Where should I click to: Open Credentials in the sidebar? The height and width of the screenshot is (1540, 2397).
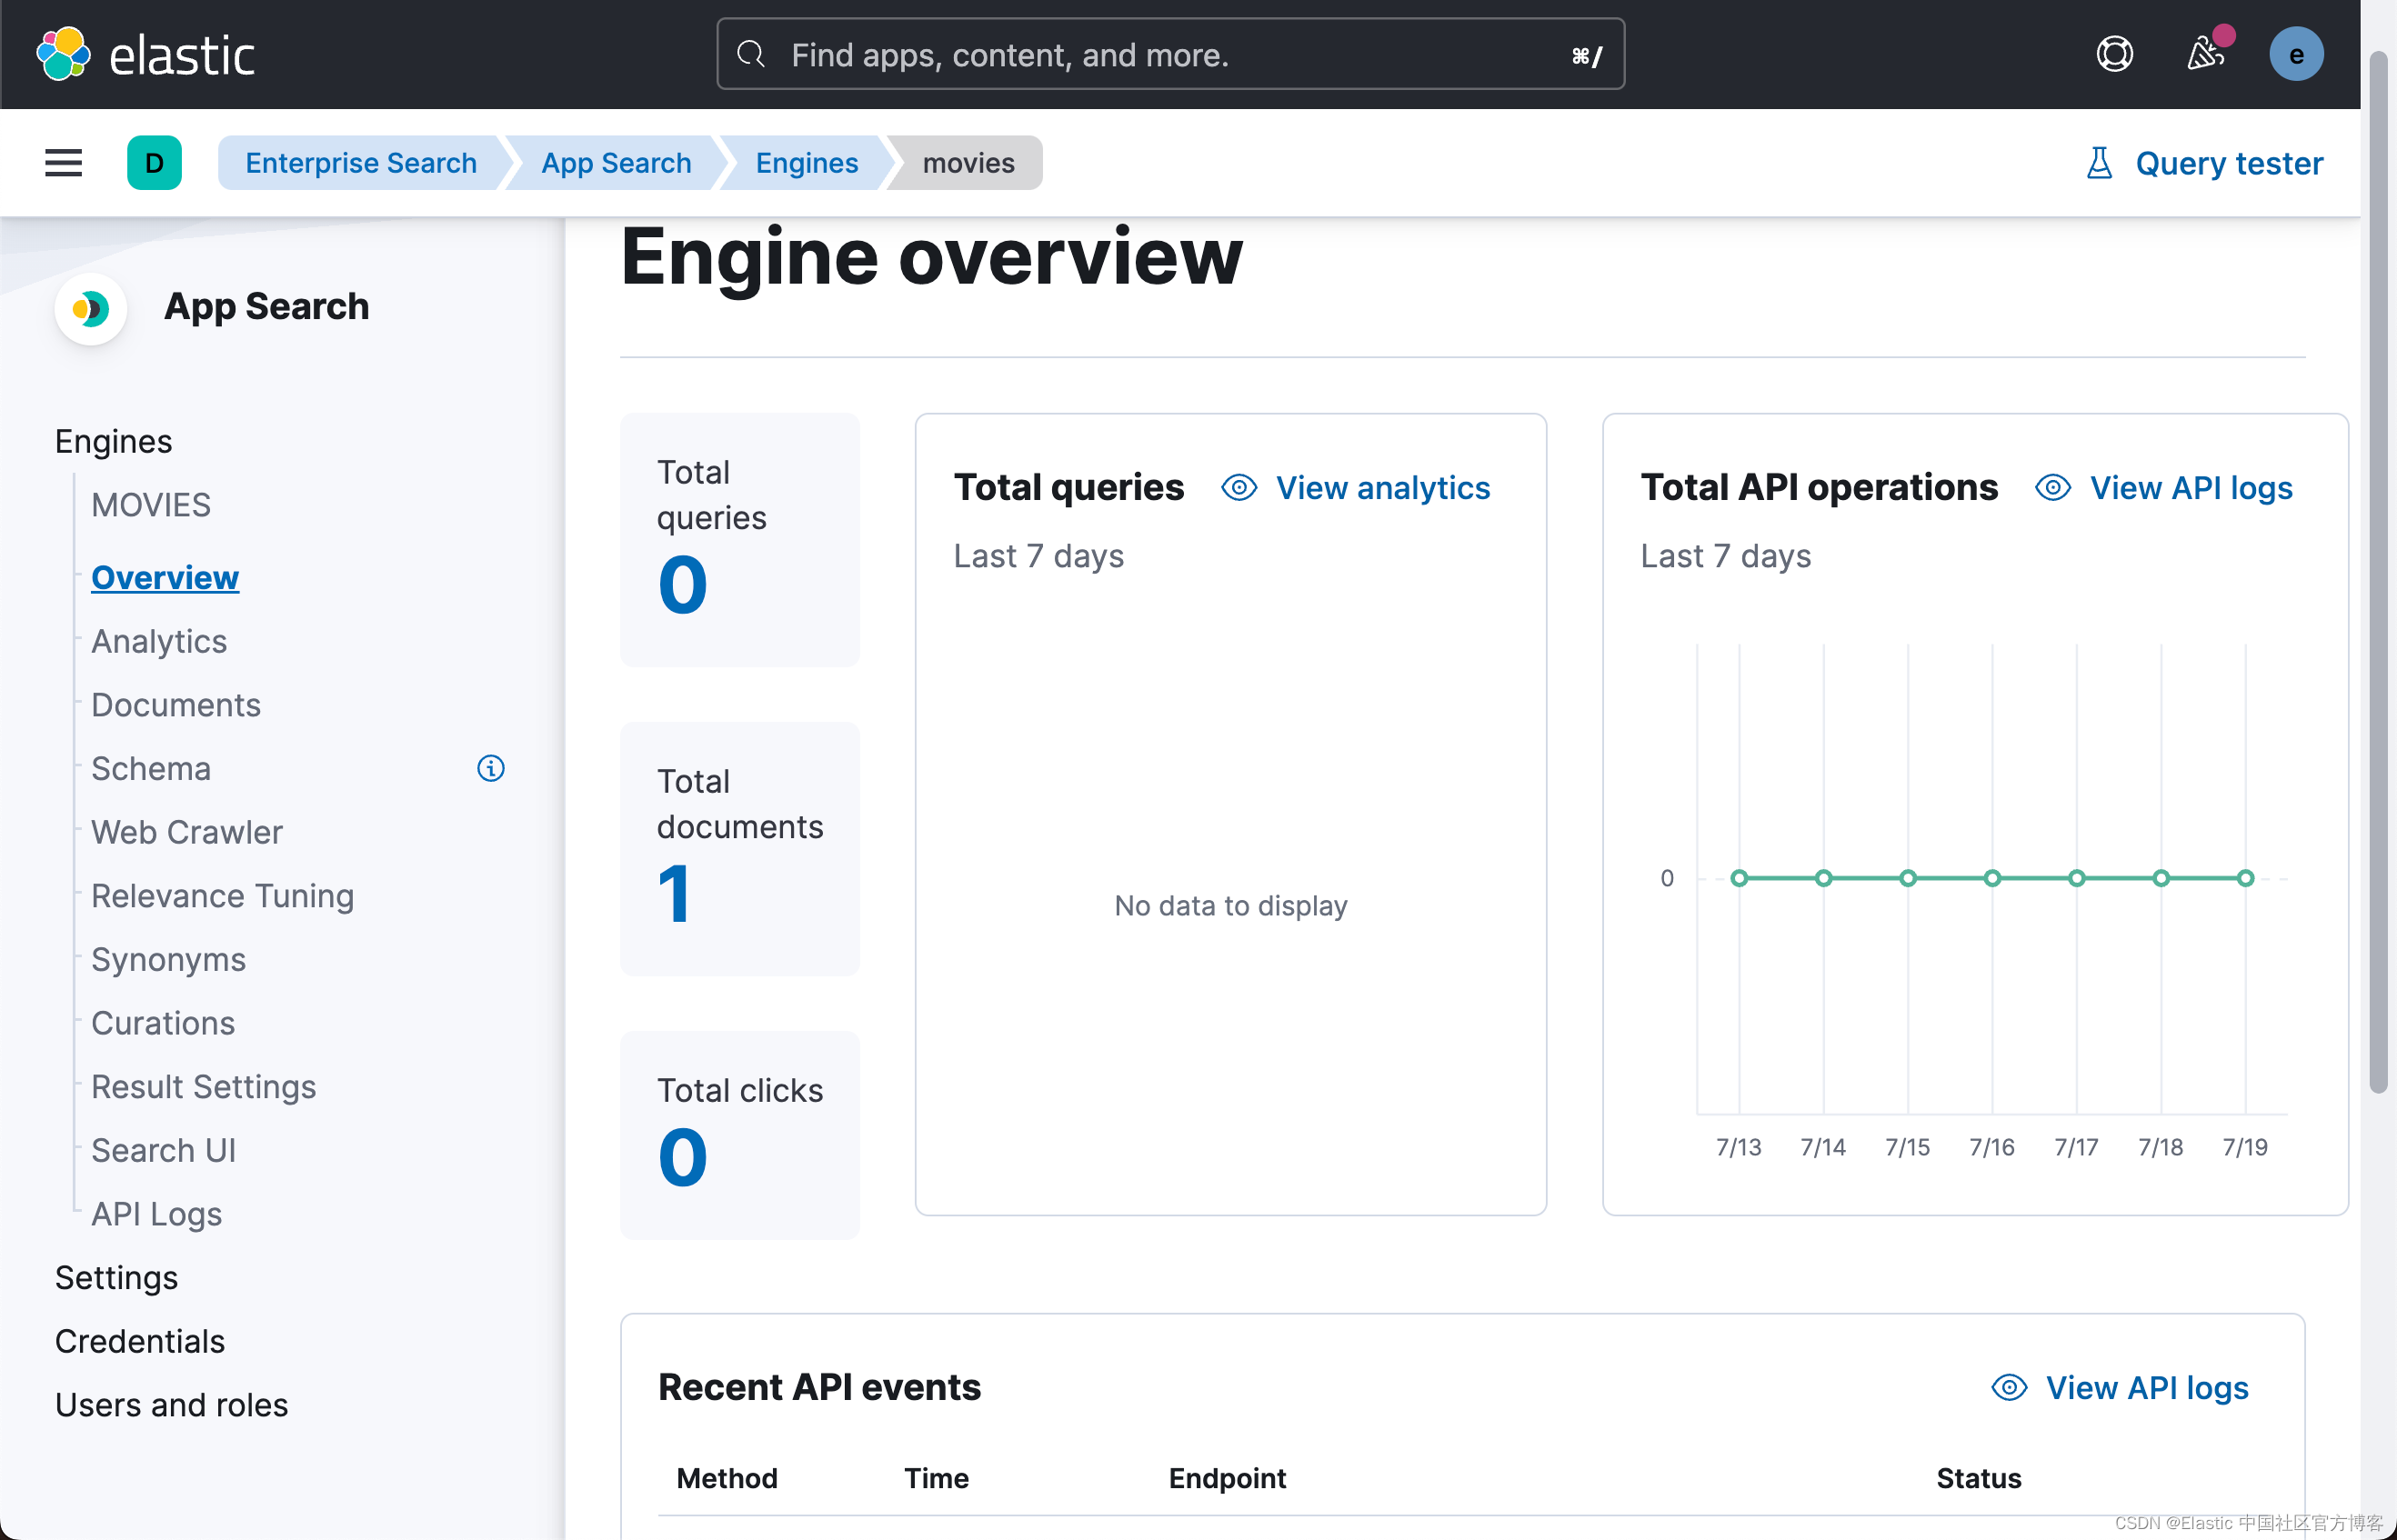(140, 1342)
